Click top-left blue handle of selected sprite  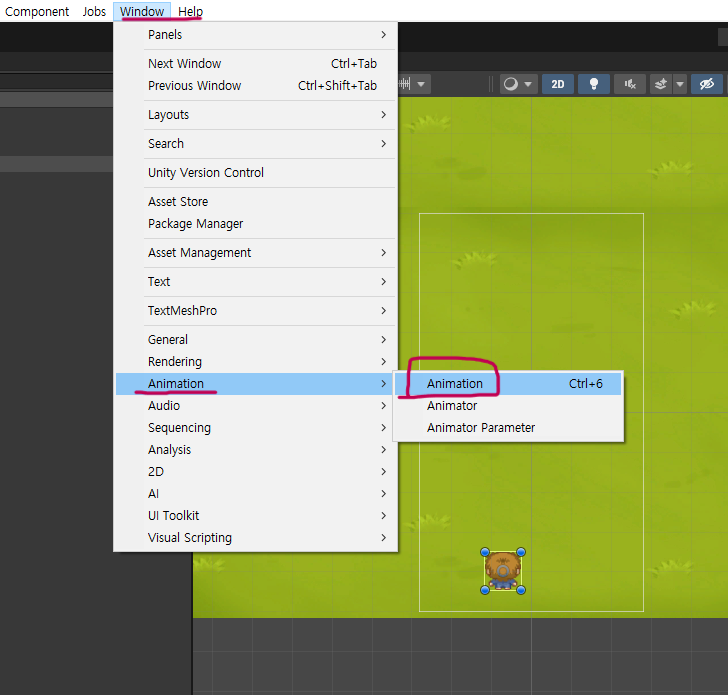485,551
